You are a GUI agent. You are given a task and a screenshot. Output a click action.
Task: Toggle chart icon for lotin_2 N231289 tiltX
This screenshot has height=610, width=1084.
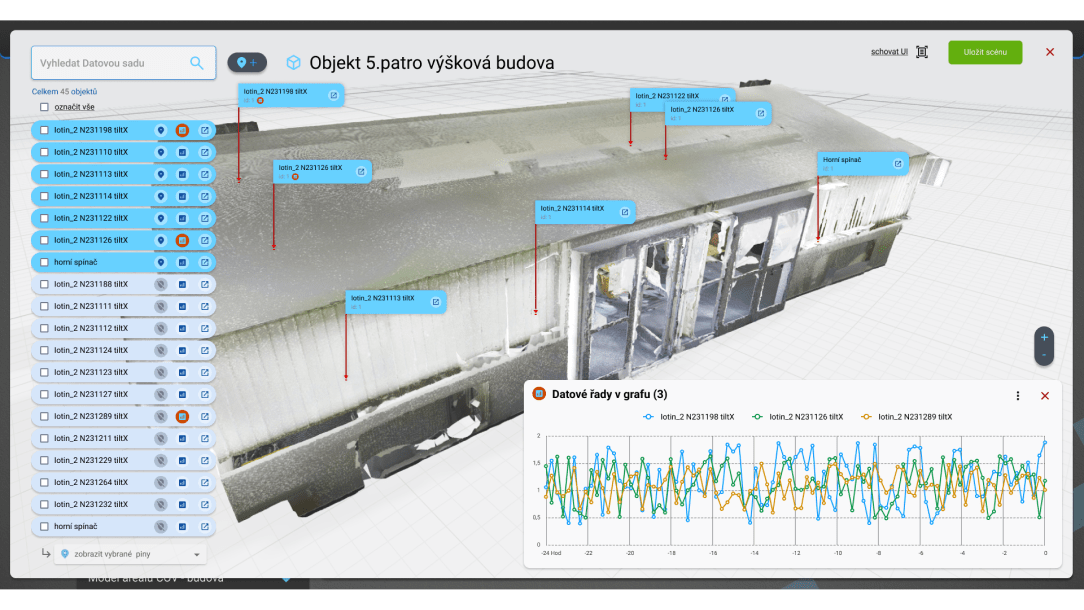(x=182, y=416)
